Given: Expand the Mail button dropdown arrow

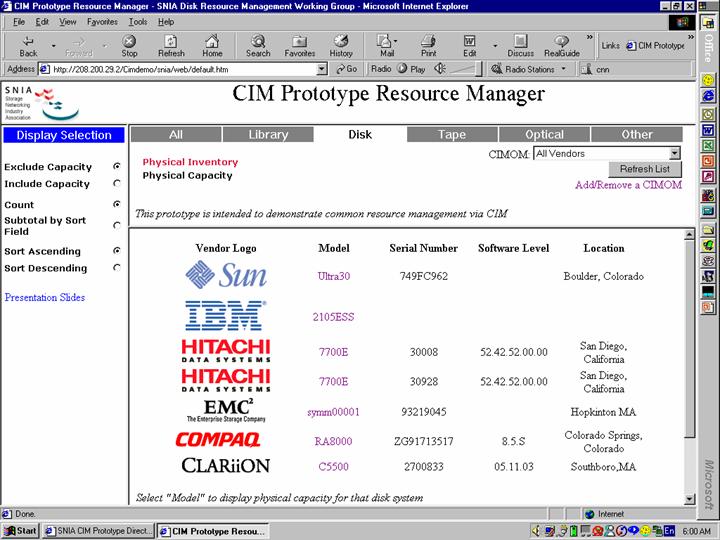Looking at the screenshot, I should (x=395, y=40).
